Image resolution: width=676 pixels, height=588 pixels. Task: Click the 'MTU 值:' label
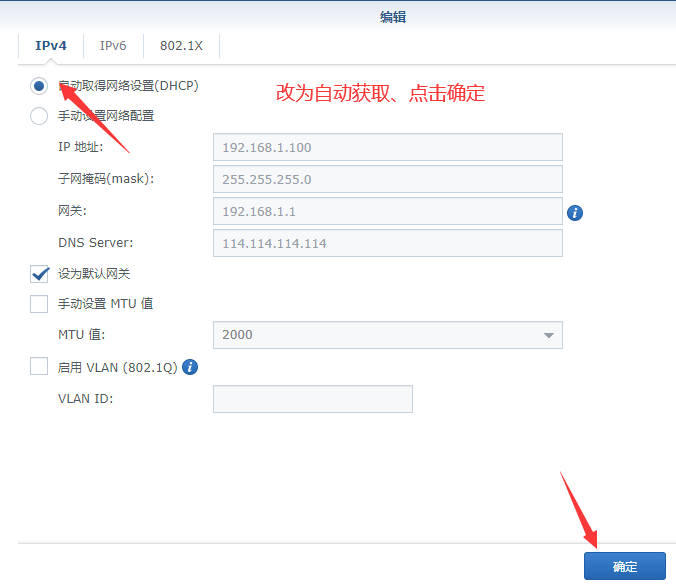(x=81, y=335)
